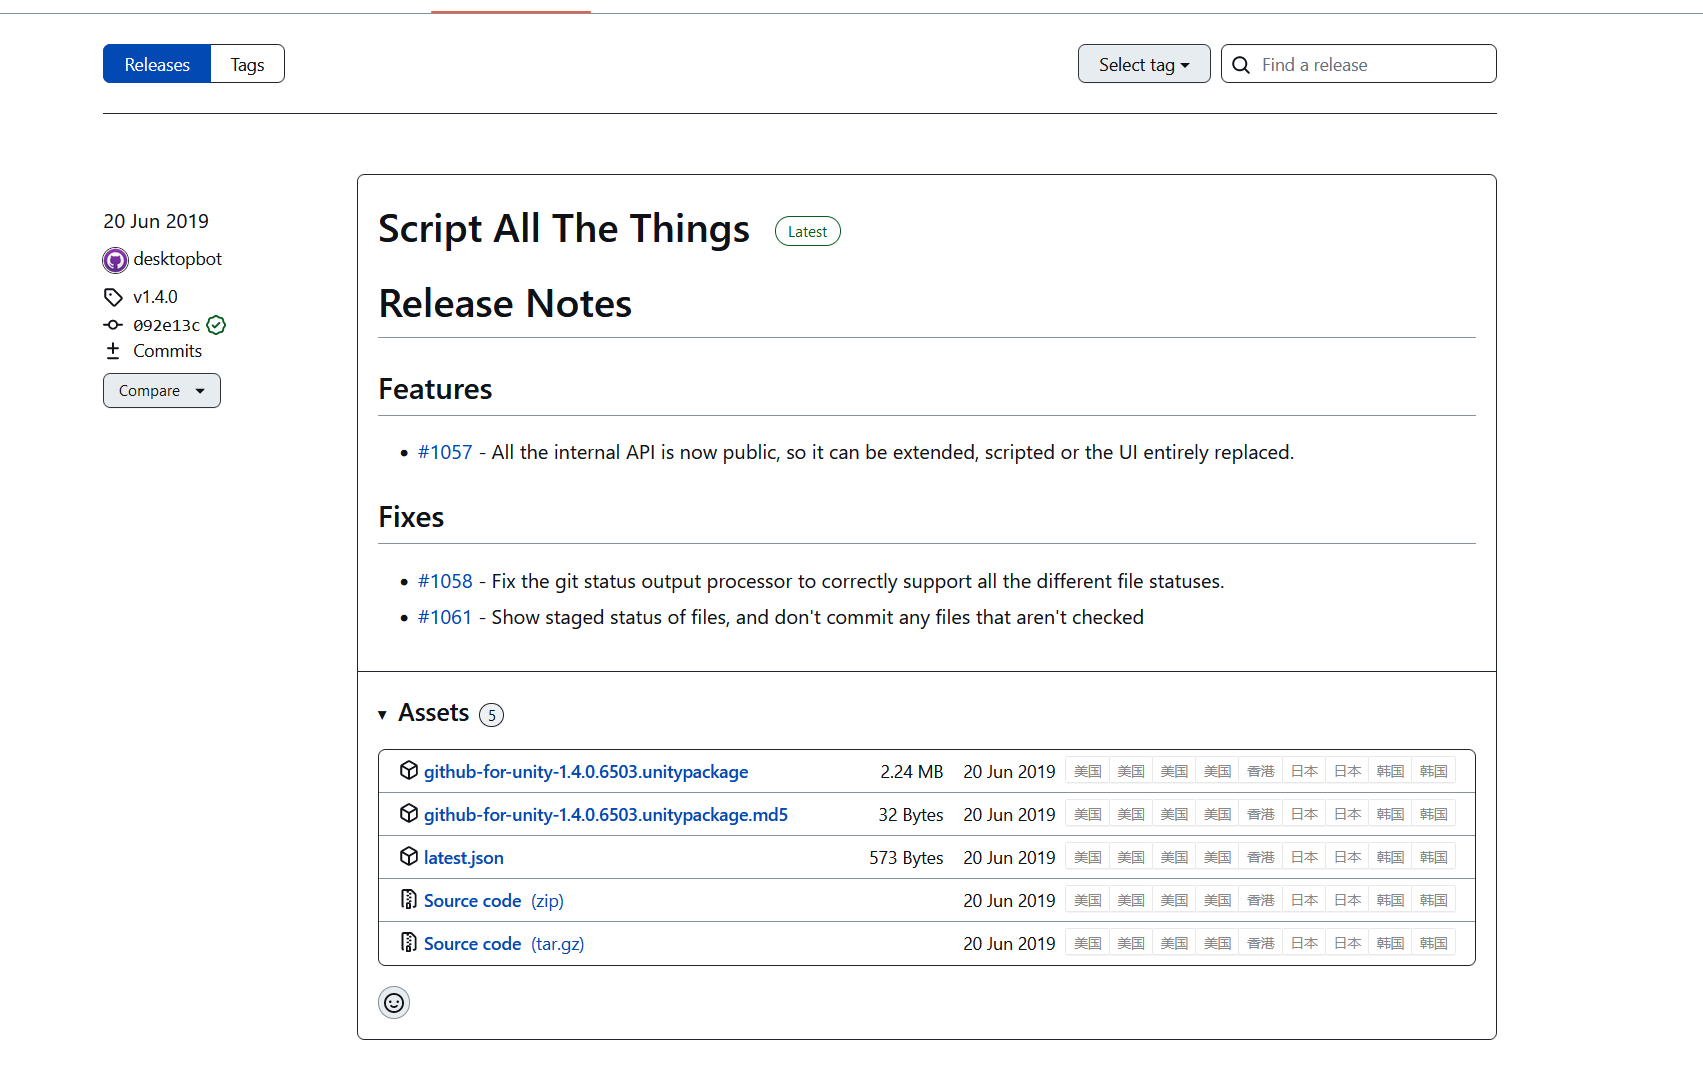Switch to the Releases tab
The width and height of the screenshot is (1703, 1068).
[x=157, y=64]
